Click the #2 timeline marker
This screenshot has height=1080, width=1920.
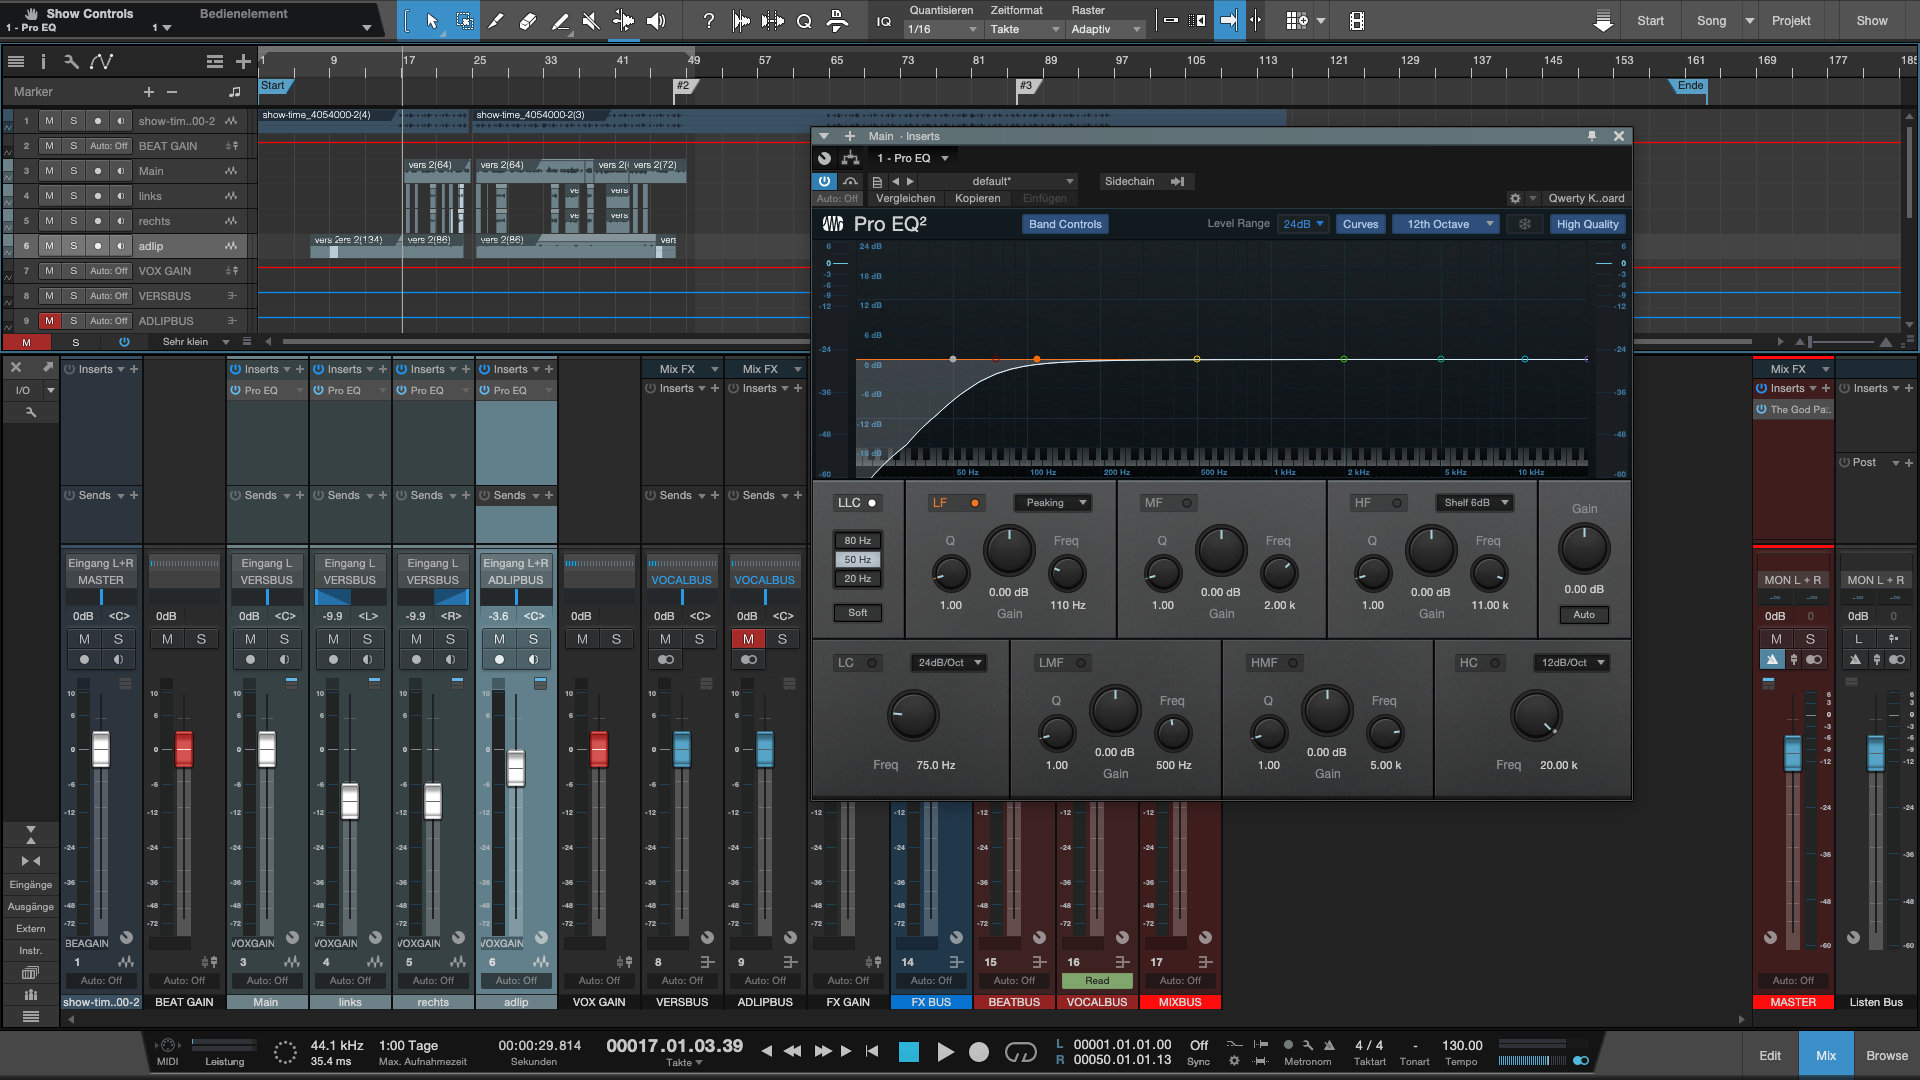coord(683,86)
